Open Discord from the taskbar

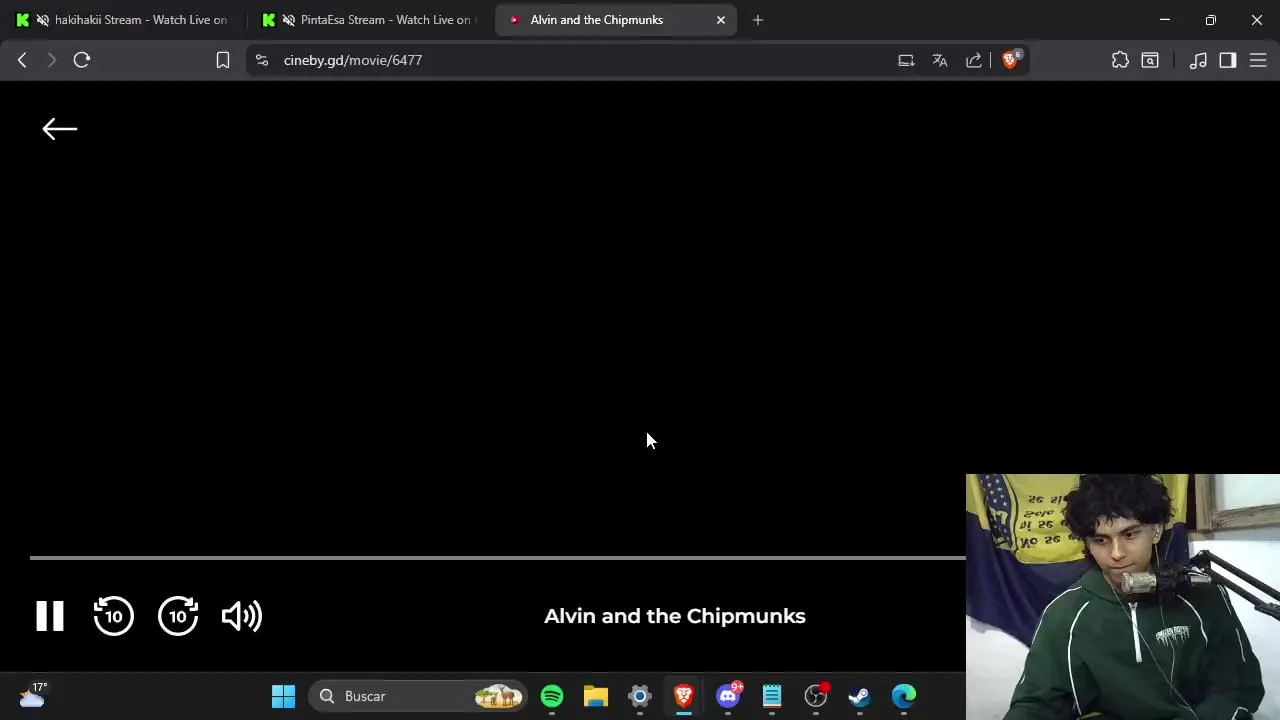pyautogui.click(x=728, y=696)
